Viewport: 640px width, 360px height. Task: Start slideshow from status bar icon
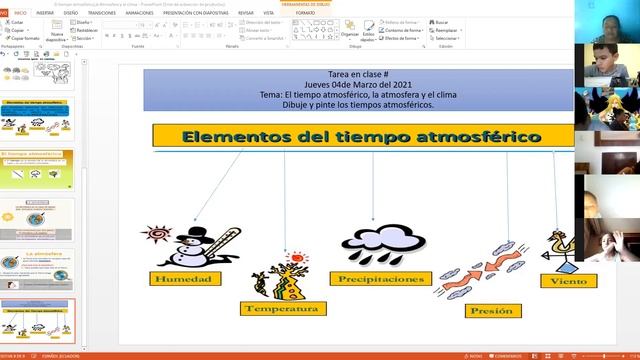[x=574, y=356]
